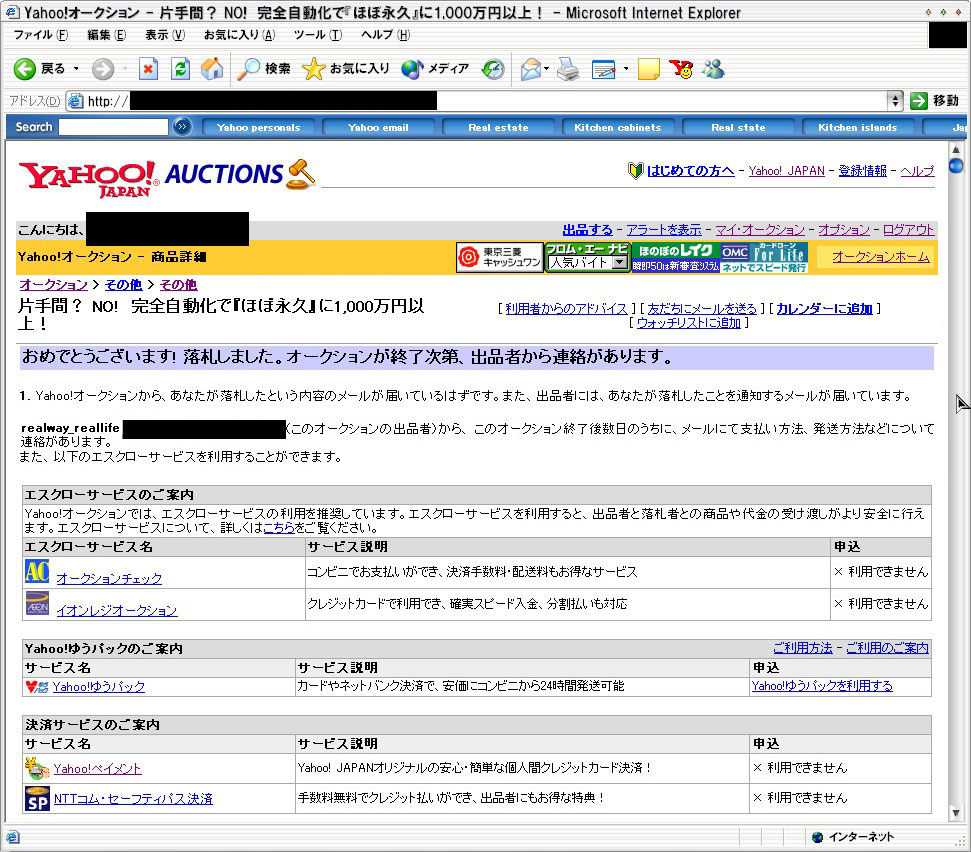The width and height of the screenshot is (971, 852).
Task: Open the 編集(E) menu
Action: (x=107, y=35)
